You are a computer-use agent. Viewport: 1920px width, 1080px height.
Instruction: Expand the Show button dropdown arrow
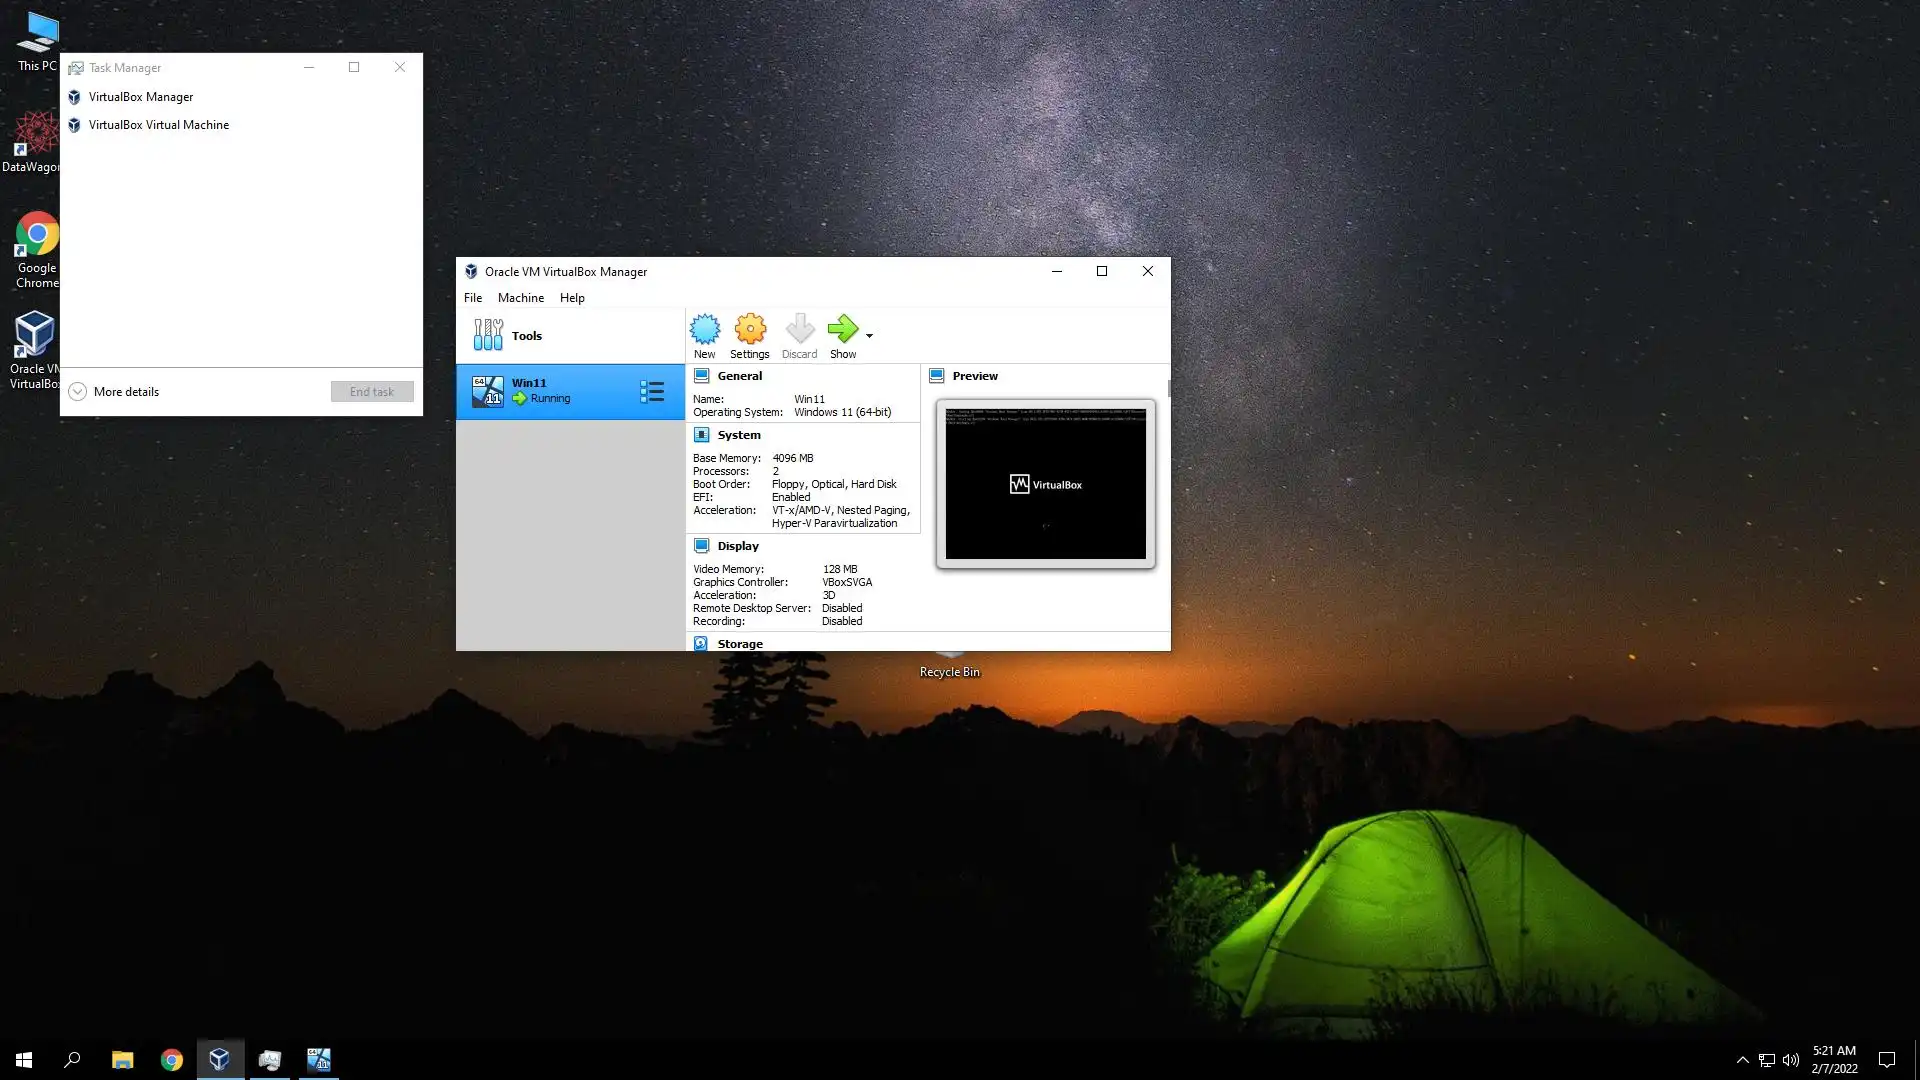point(869,336)
